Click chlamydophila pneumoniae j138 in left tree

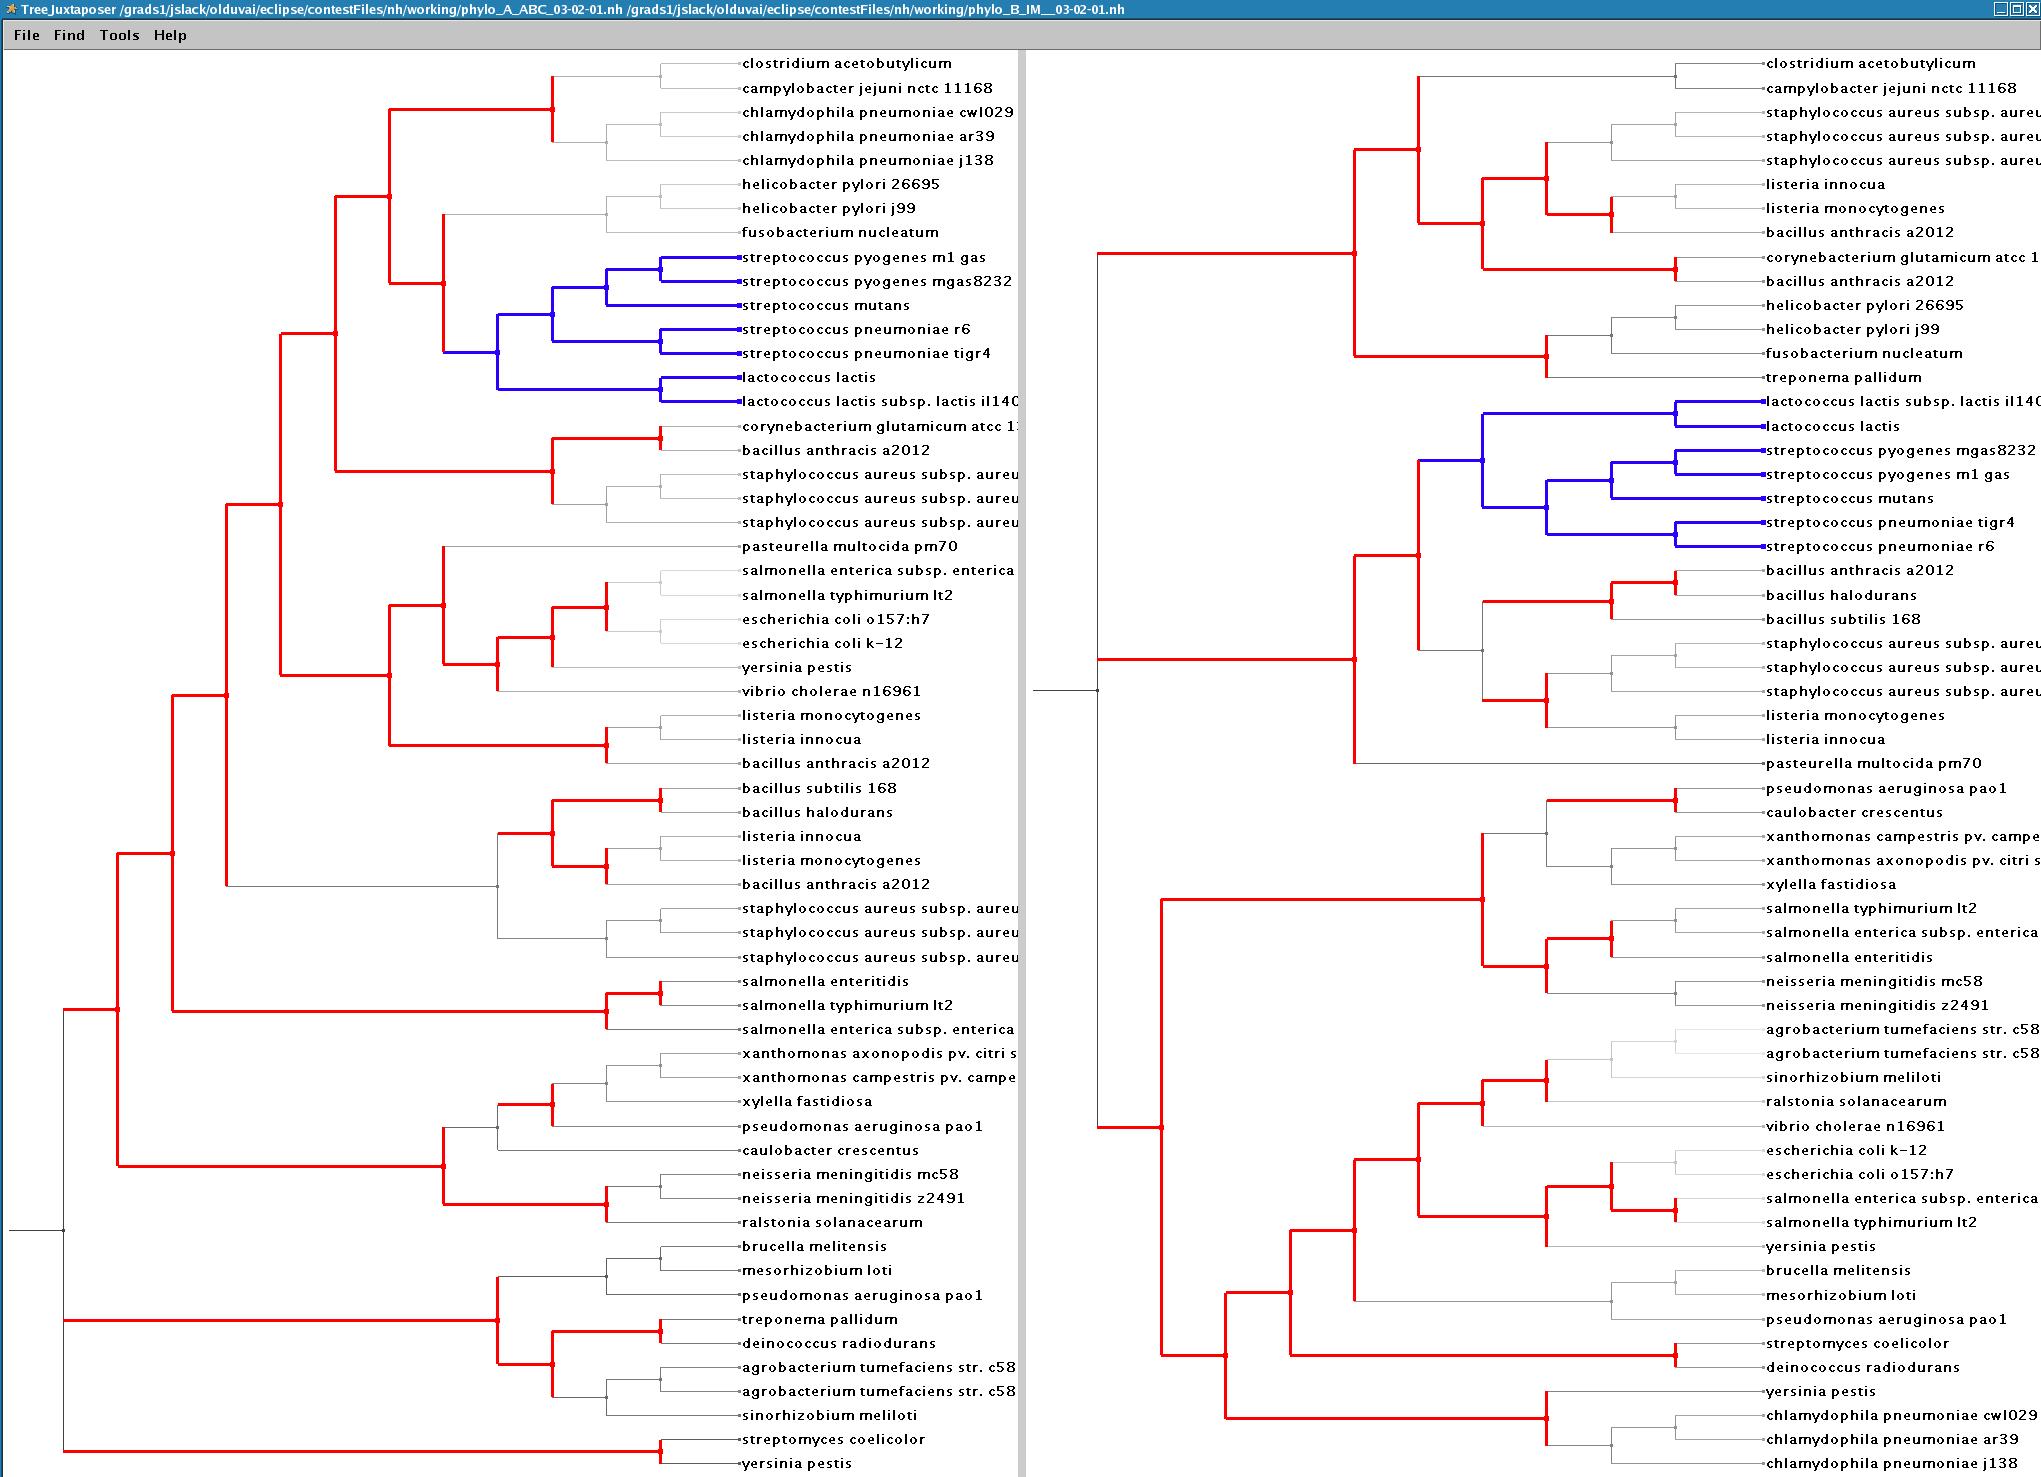(868, 160)
